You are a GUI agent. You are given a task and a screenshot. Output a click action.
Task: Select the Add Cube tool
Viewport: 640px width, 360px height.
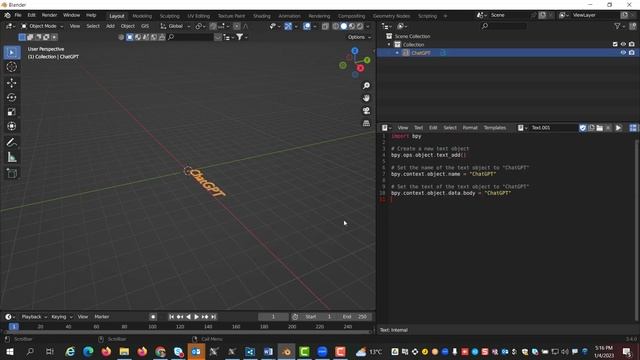pyautogui.click(x=11, y=173)
